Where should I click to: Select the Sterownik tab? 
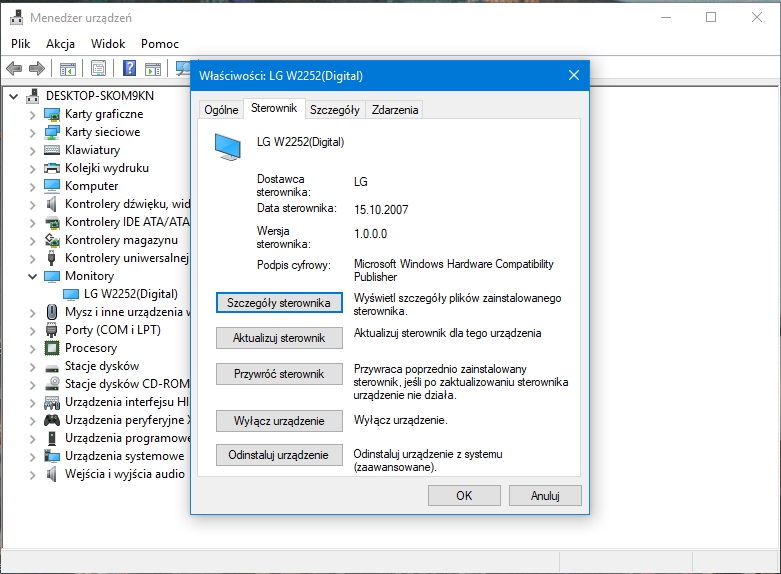(274, 108)
